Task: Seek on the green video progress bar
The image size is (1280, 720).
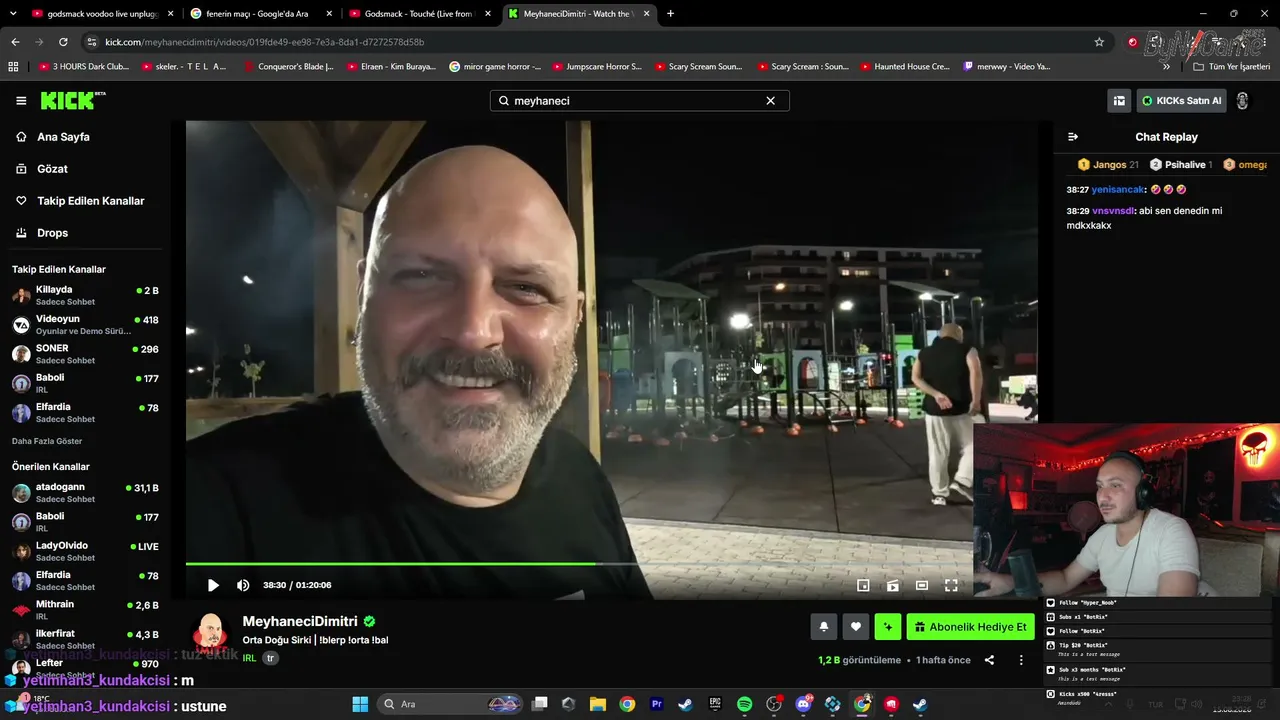Action: (x=612, y=564)
